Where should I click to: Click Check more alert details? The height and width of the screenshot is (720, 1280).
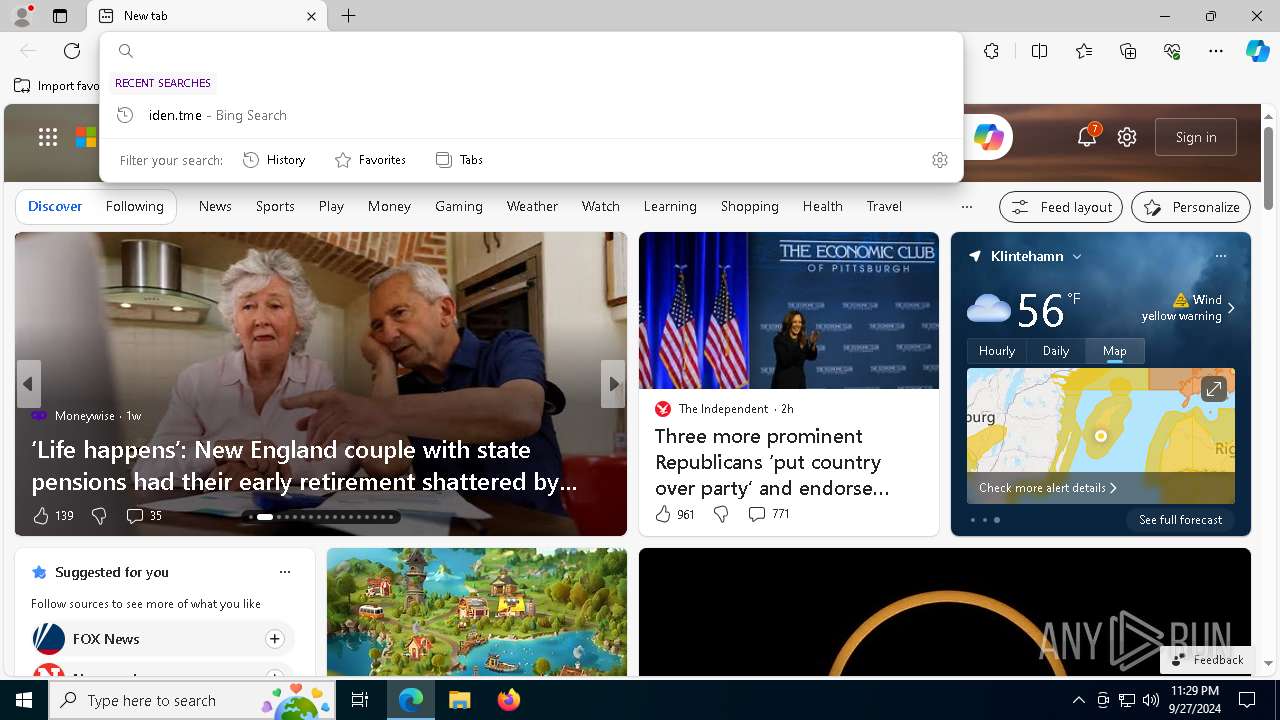pos(1047,488)
